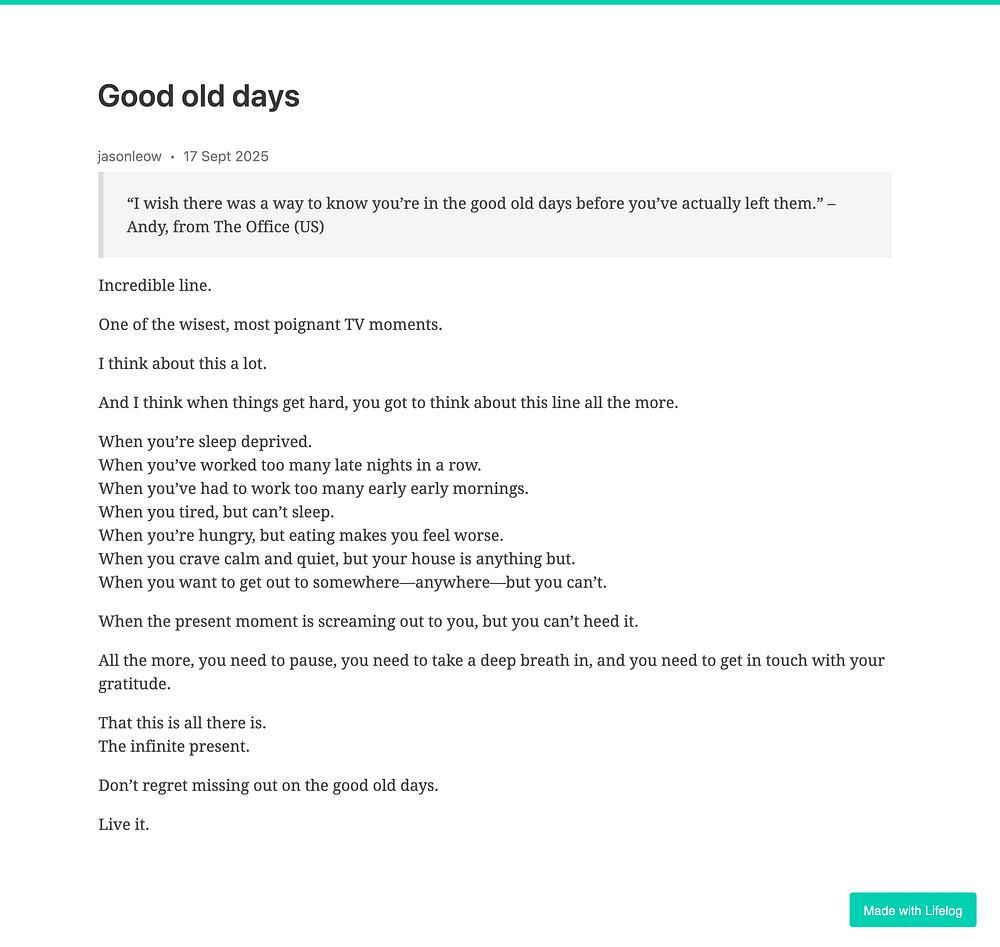Click the 'tired, but can't sleep' line
This screenshot has height=947, width=1000.
(x=216, y=512)
